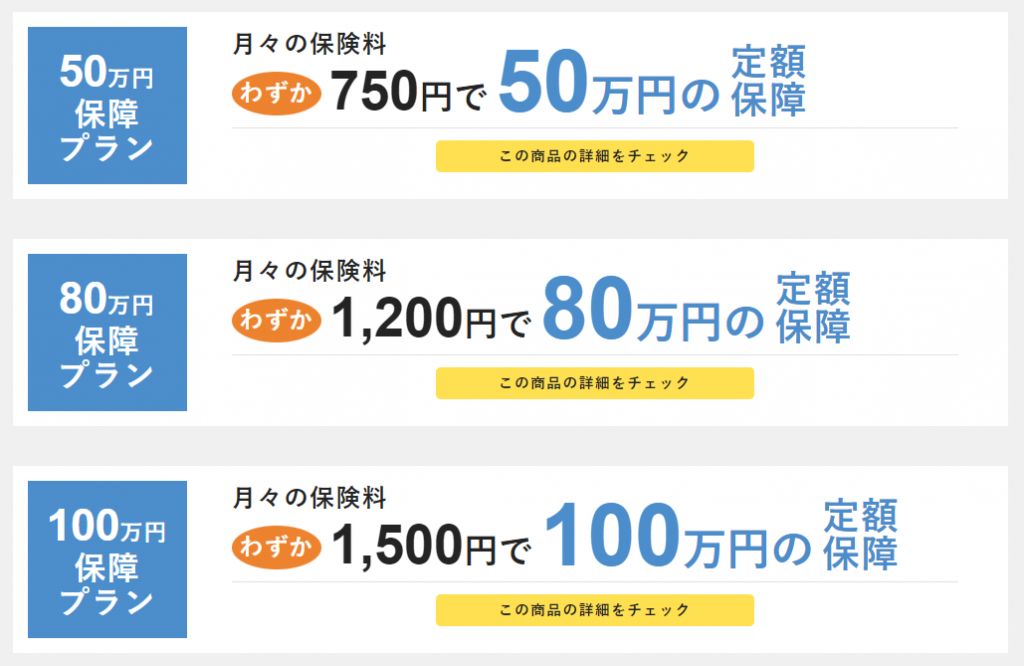Screen dimensions: 1024x666
Task: Click 定額保障 text in the 80万円 banner
Action: coord(813,308)
